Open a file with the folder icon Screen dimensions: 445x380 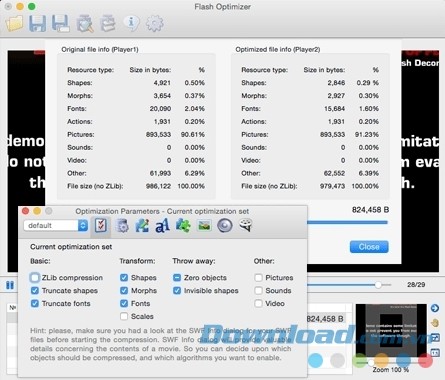pyautogui.click(x=14, y=23)
